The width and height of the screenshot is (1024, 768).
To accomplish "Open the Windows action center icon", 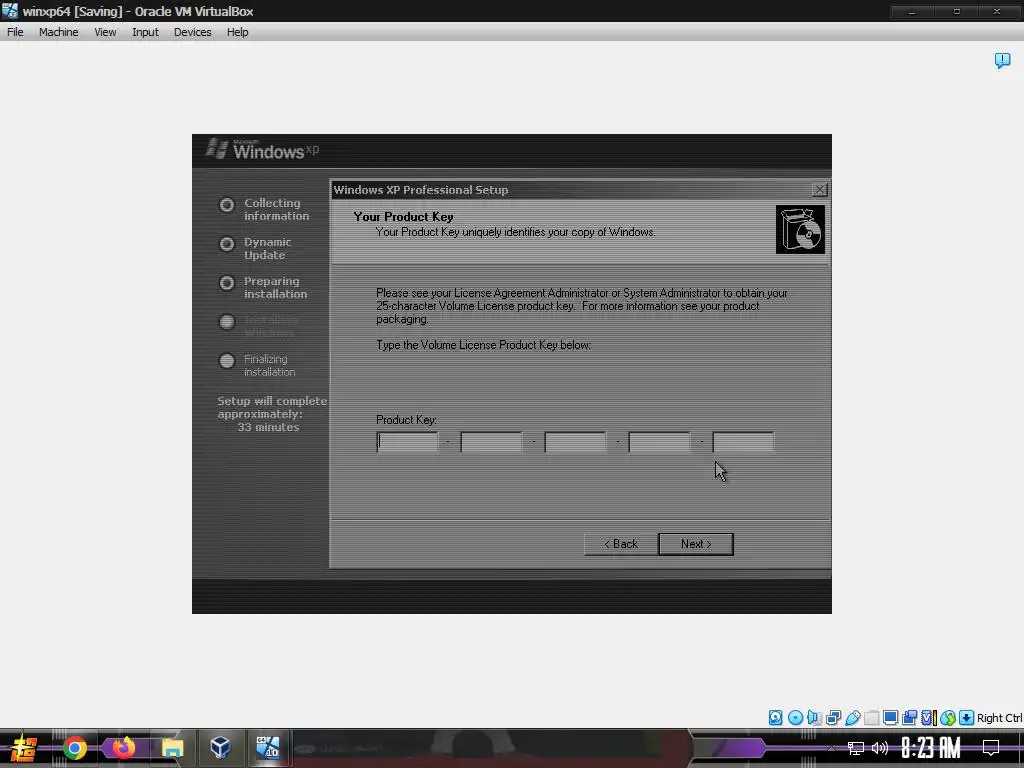I will tap(991, 748).
